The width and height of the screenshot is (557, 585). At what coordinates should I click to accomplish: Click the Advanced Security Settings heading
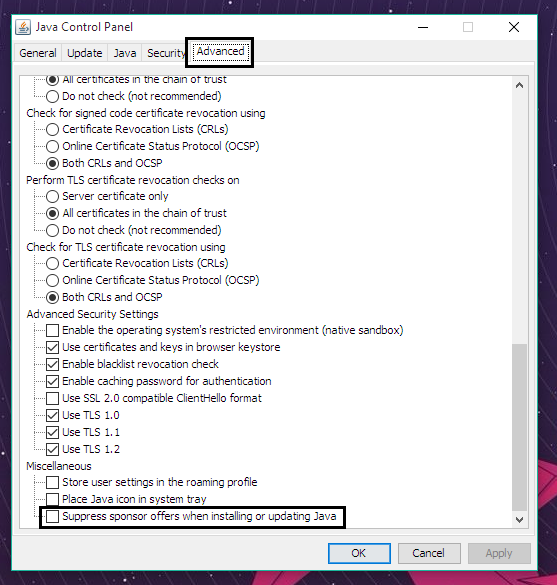pyautogui.click(x=92, y=314)
